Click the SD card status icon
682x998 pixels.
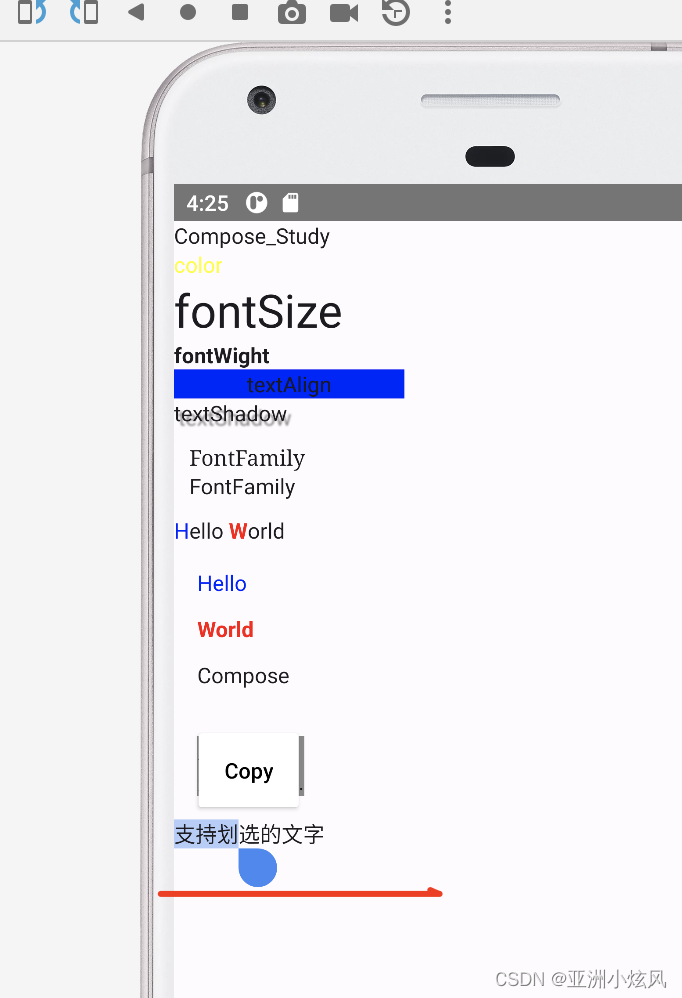291,202
